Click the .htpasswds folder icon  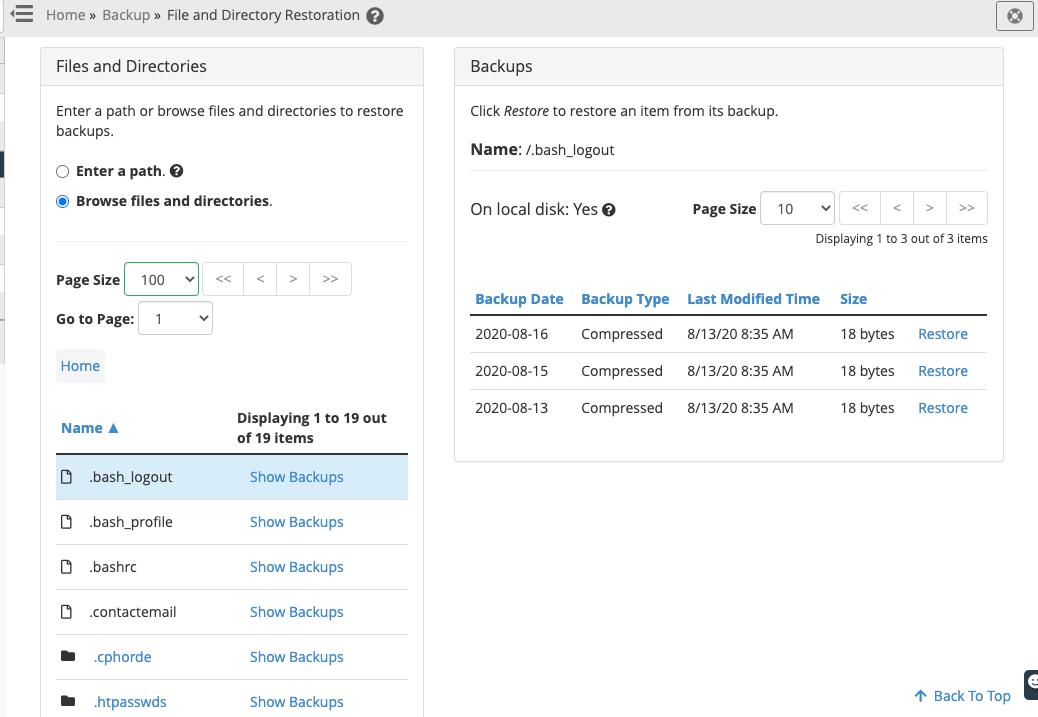pos(68,702)
